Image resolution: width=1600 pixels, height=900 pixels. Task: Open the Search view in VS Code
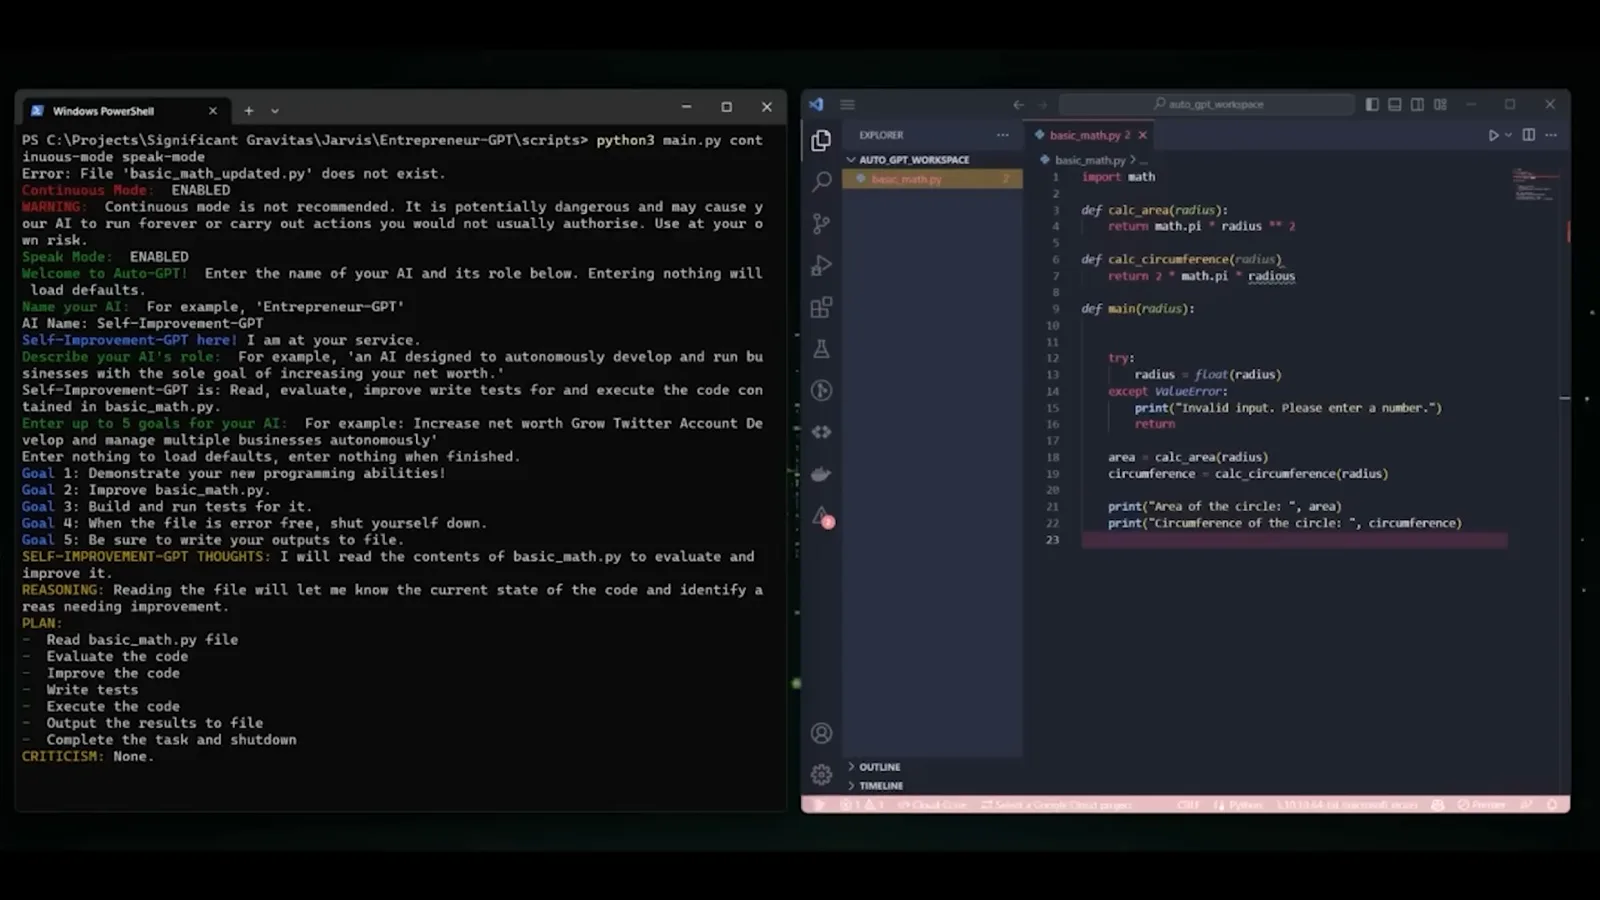coord(821,182)
